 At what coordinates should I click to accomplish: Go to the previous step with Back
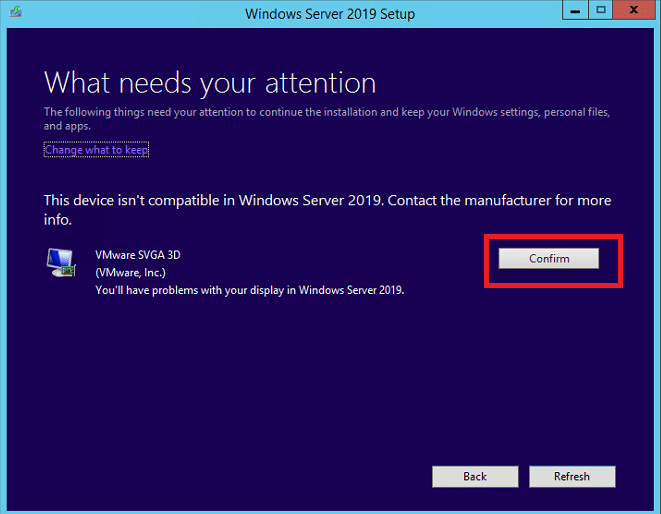475,476
